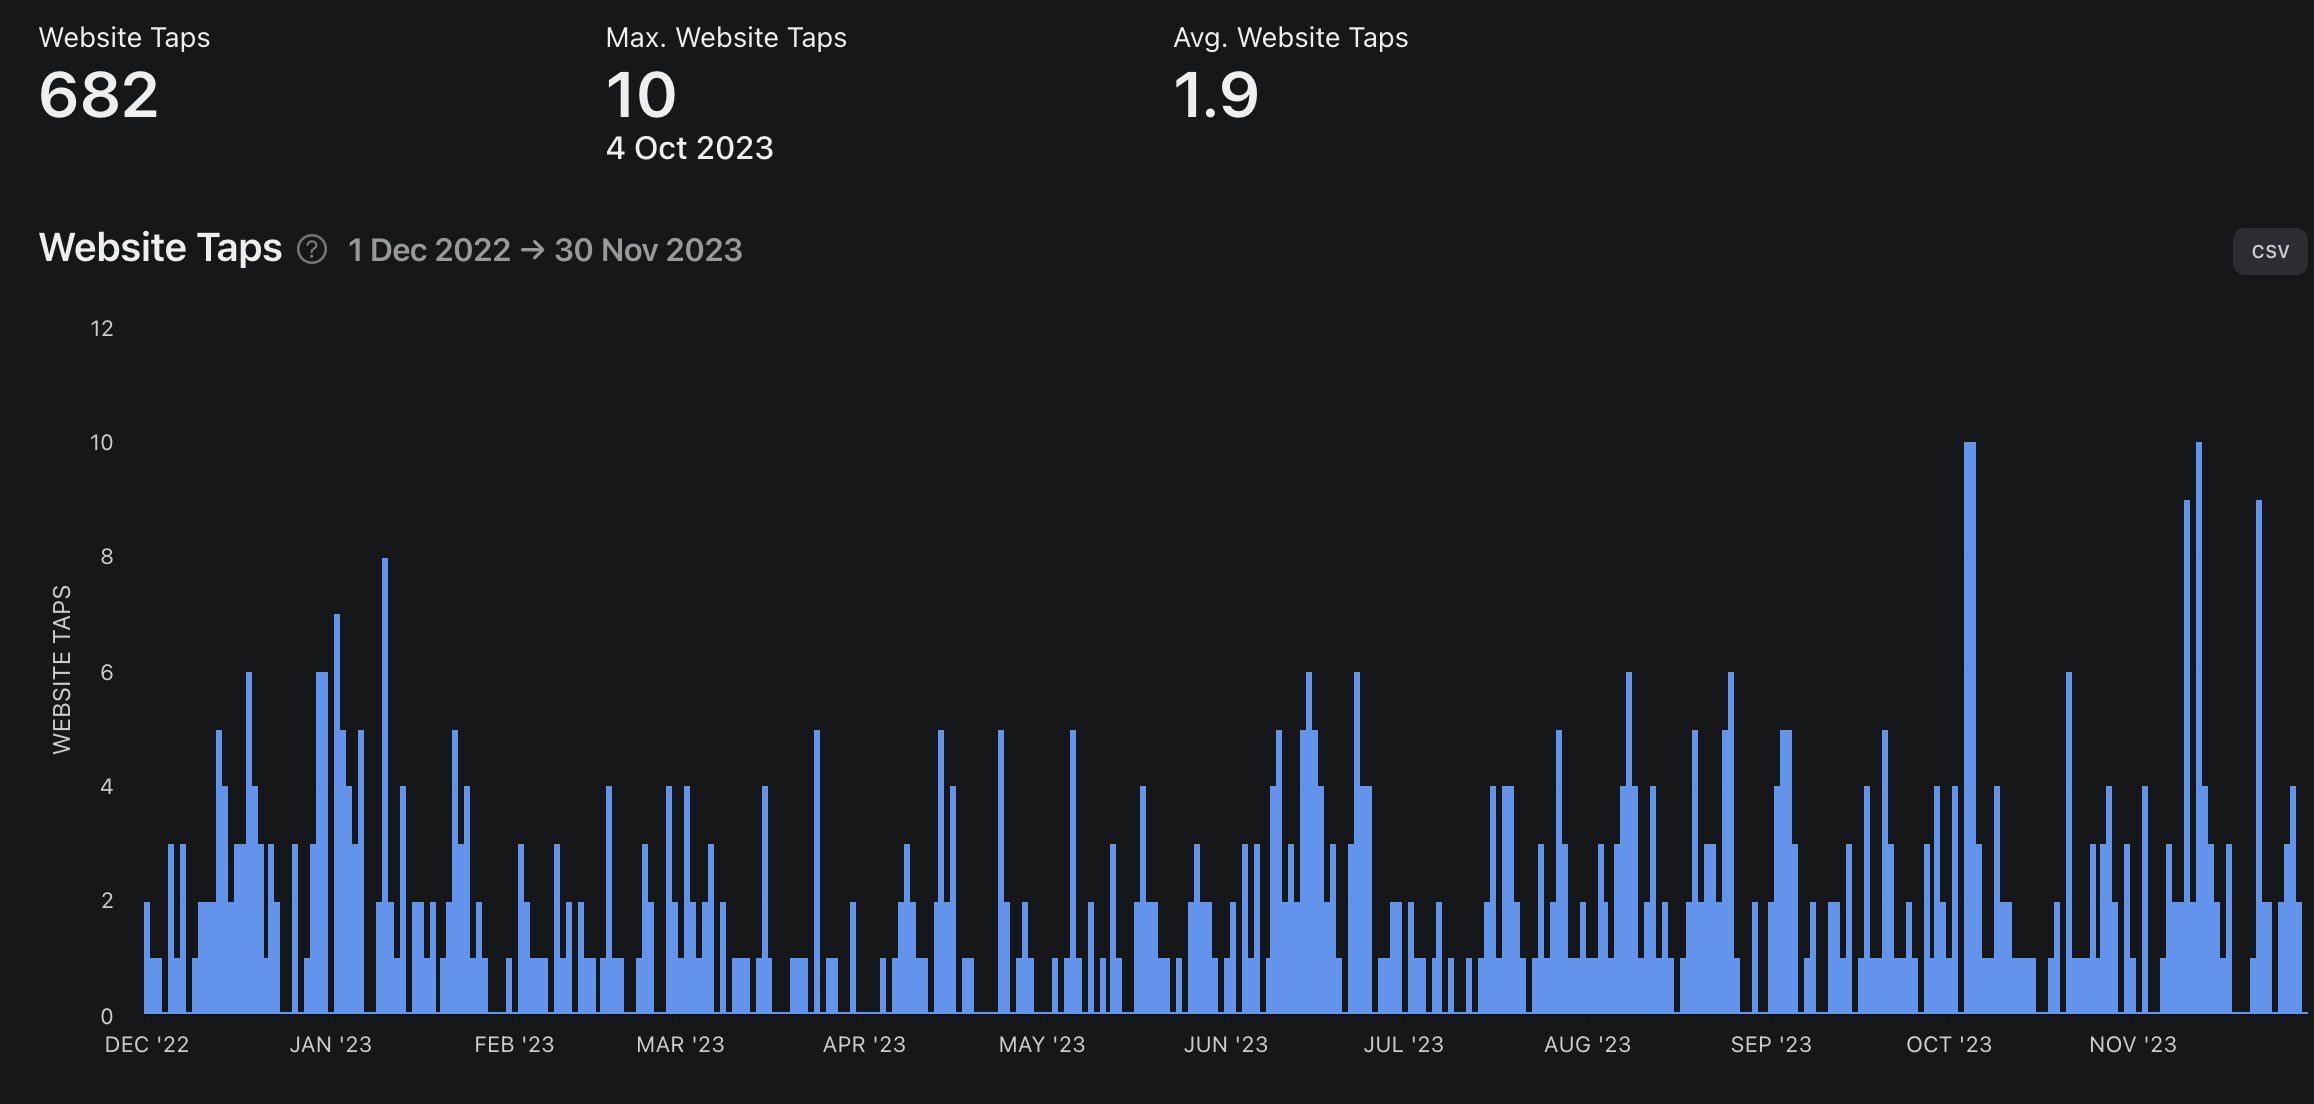Click the NOV '23 x-axis label
Viewport: 2314px width, 1104px height.
(x=2132, y=1045)
